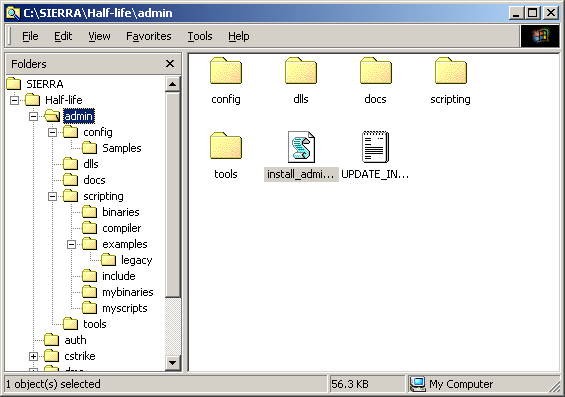565x397 pixels.
Task: Click the folder tree scrollbar thumb
Action: 173,195
